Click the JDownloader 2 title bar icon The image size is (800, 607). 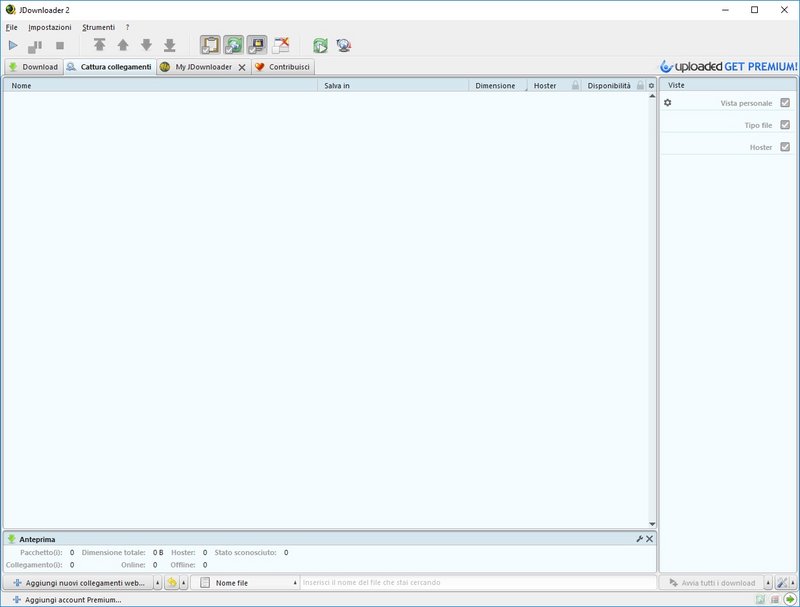click(10, 10)
